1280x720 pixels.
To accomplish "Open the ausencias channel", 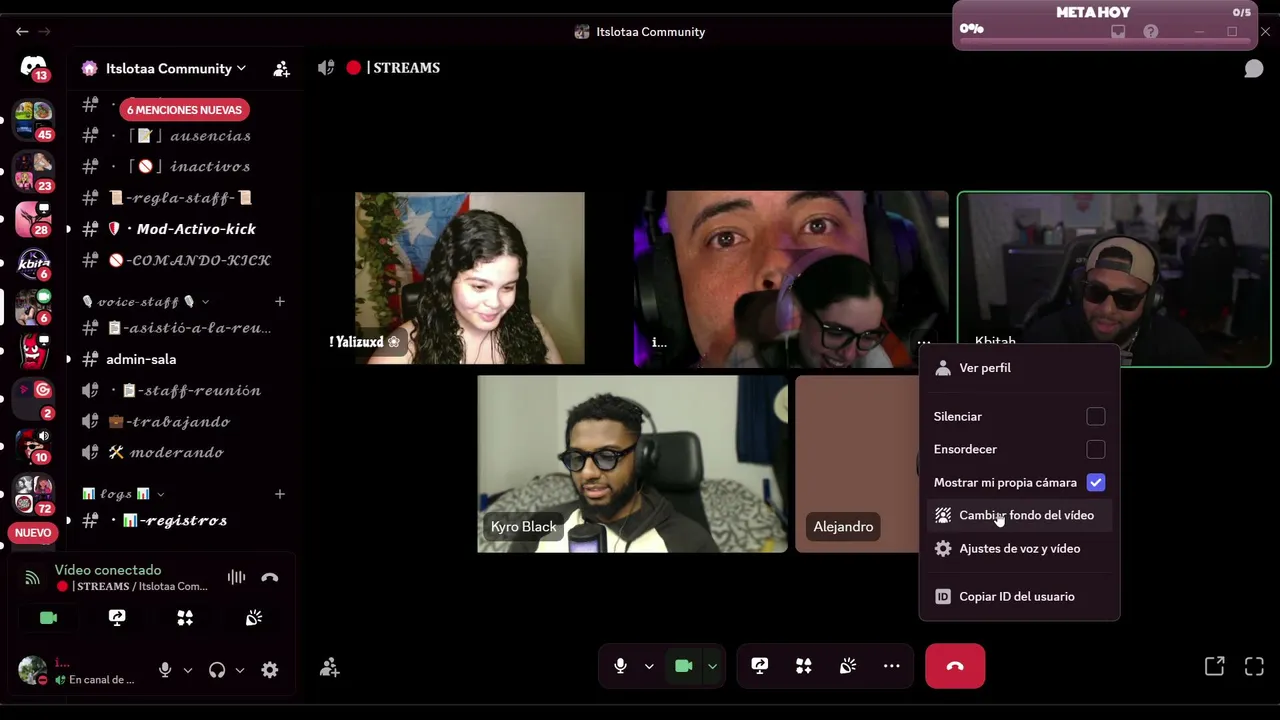I will click(185, 136).
